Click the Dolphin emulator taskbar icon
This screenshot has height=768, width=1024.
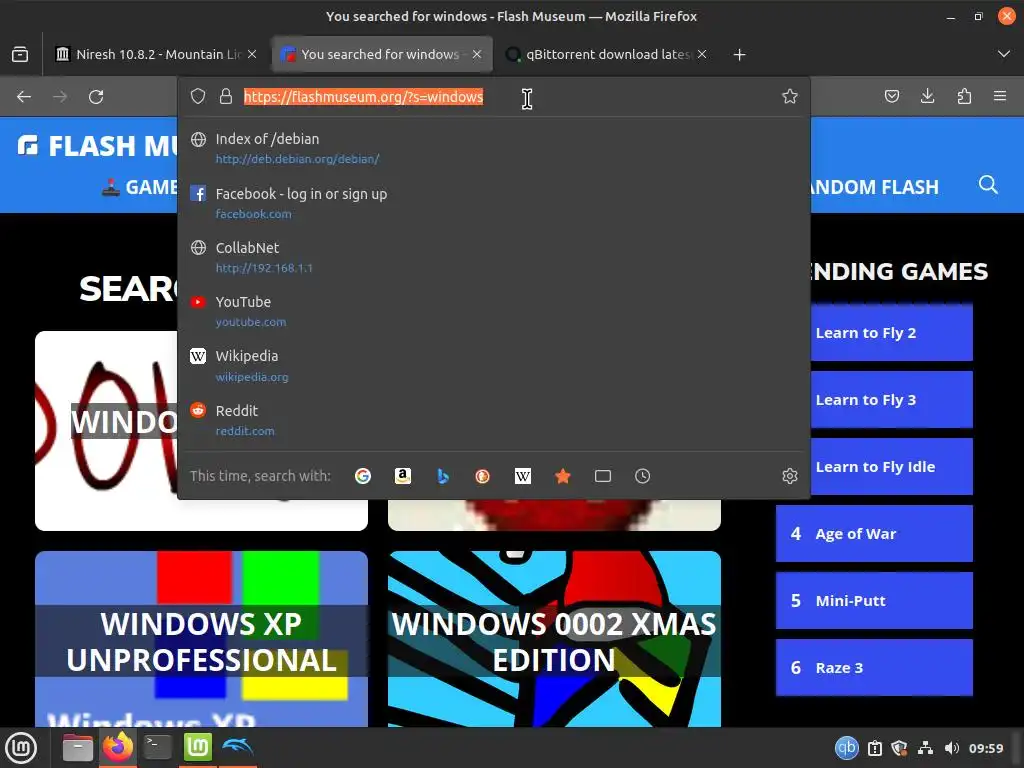click(x=238, y=747)
